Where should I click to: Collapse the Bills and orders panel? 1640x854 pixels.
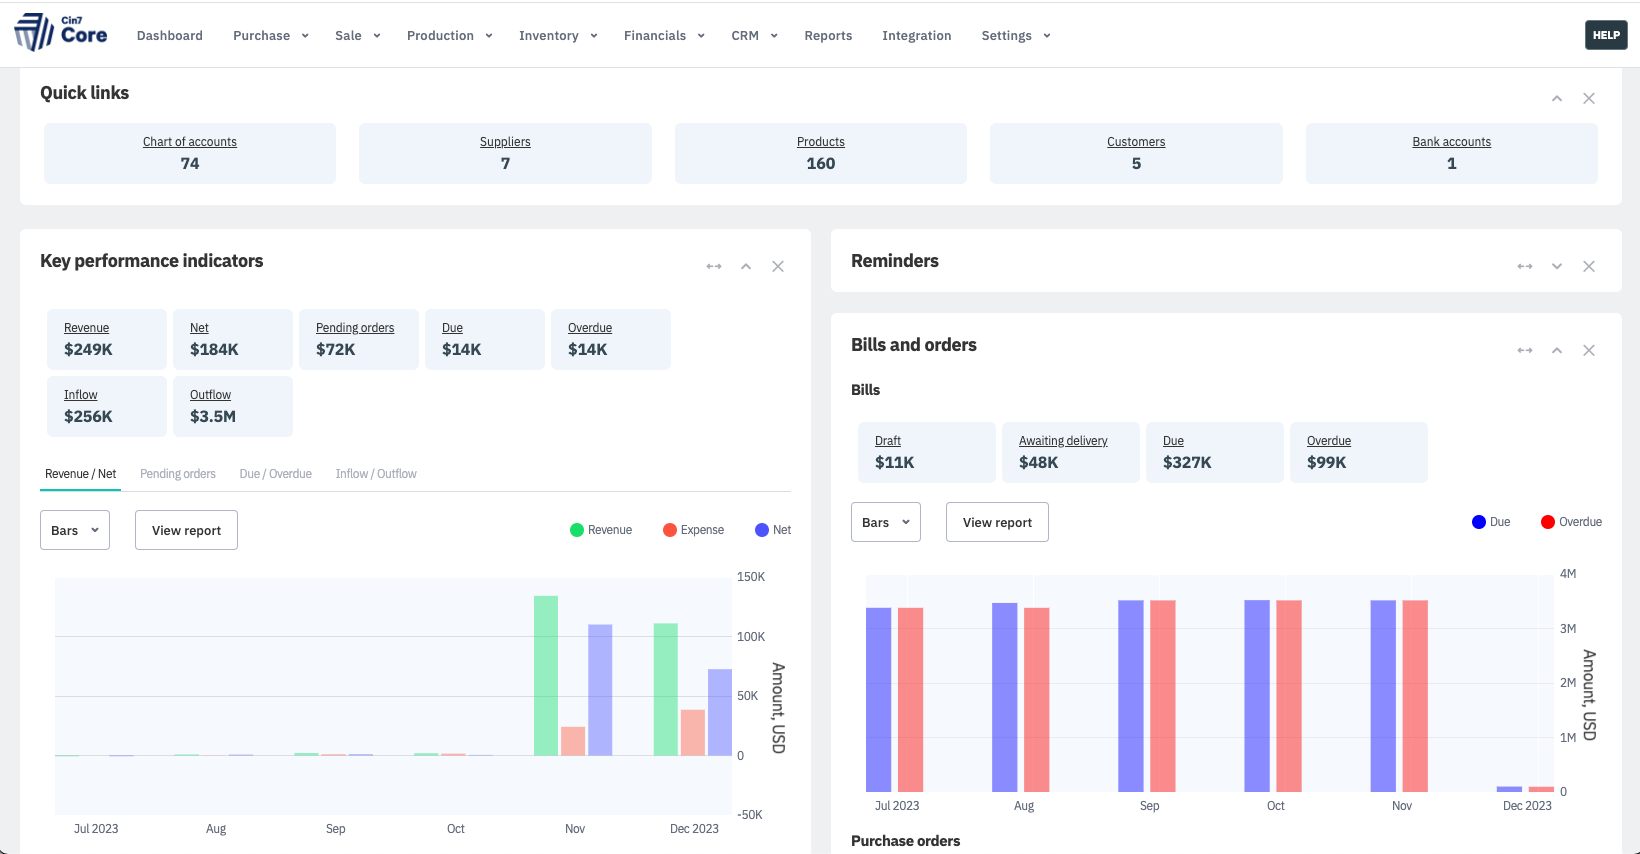coord(1557,350)
